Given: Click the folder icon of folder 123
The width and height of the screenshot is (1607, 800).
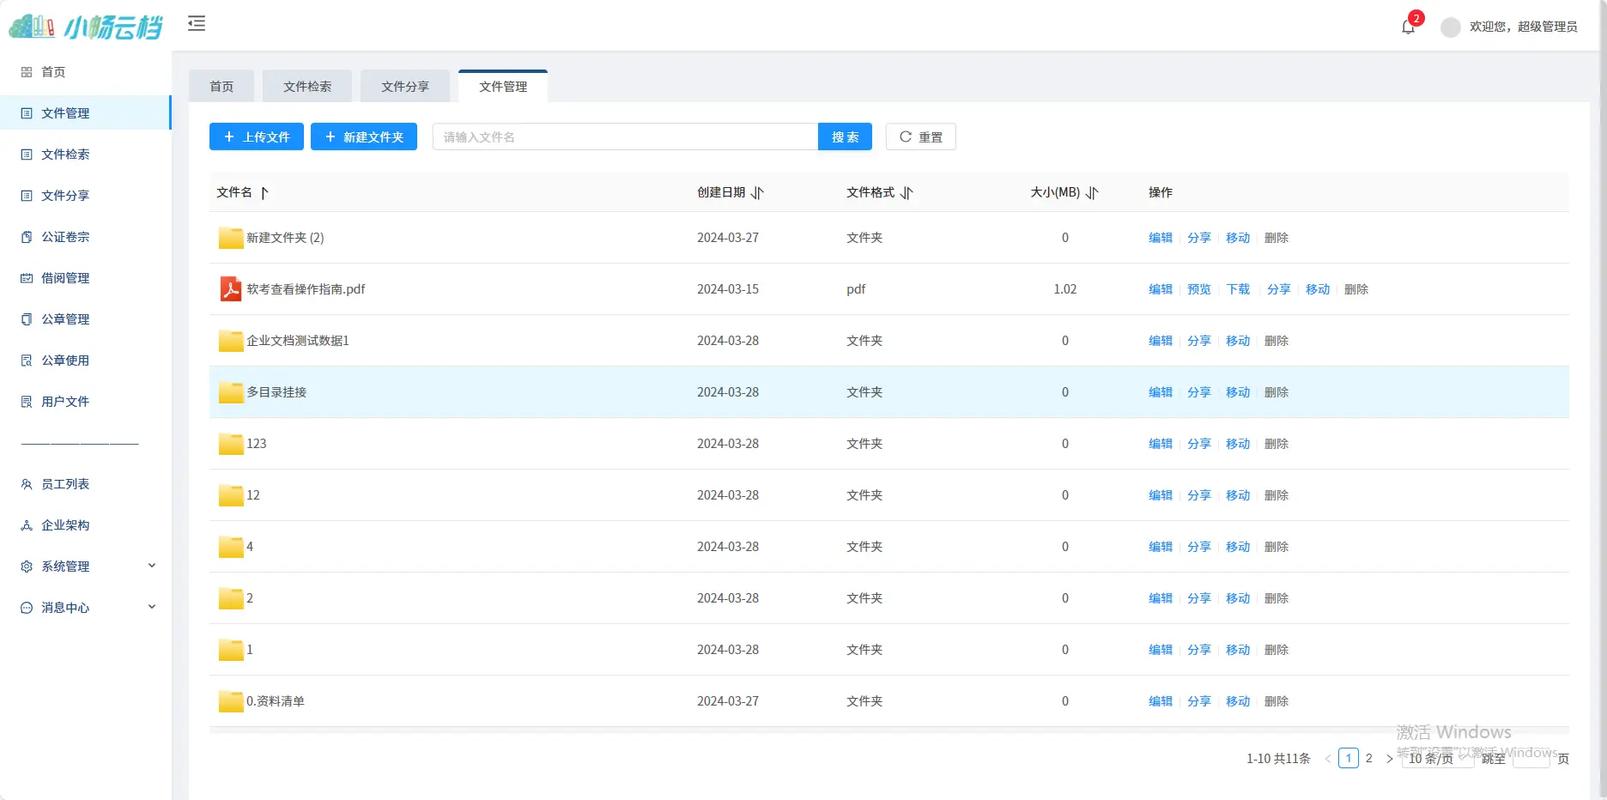Looking at the screenshot, I should [231, 444].
